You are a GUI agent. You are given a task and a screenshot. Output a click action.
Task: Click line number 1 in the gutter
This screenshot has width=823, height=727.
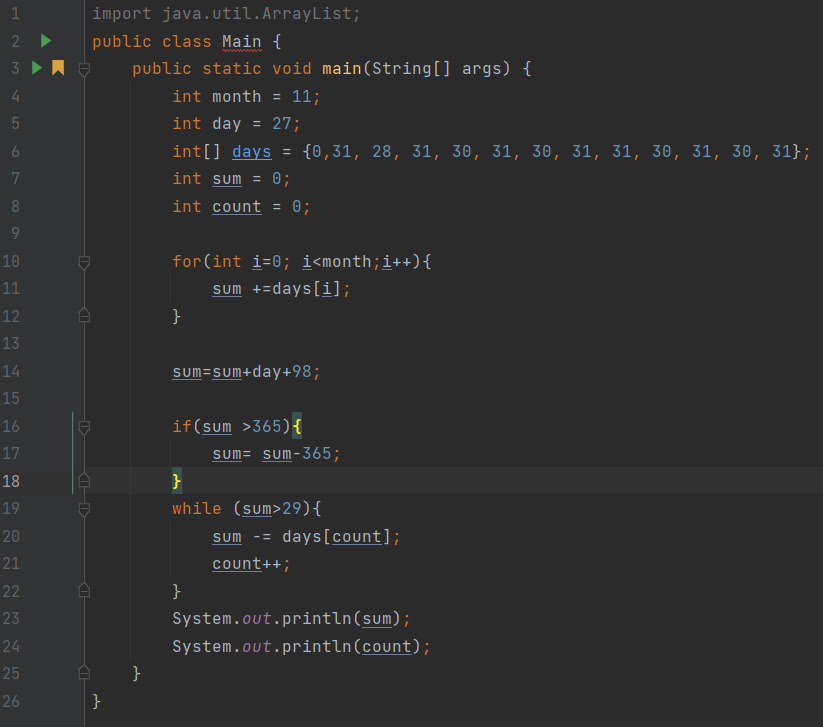pyautogui.click(x=15, y=14)
